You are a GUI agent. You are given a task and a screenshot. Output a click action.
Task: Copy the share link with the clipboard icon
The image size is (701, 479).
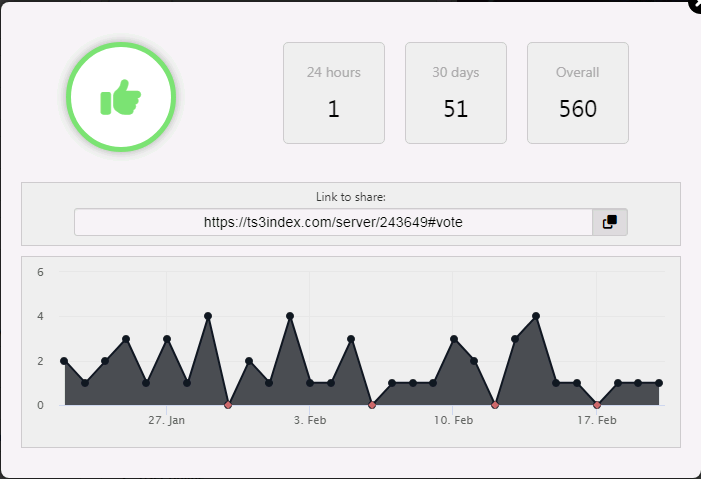pyautogui.click(x=610, y=222)
